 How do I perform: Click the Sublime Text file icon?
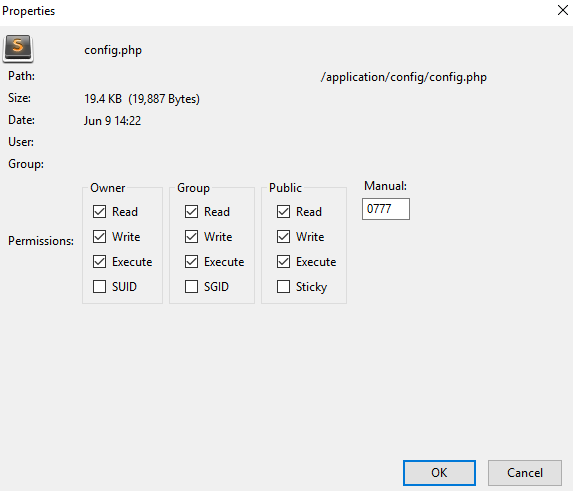click(x=18, y=48)
